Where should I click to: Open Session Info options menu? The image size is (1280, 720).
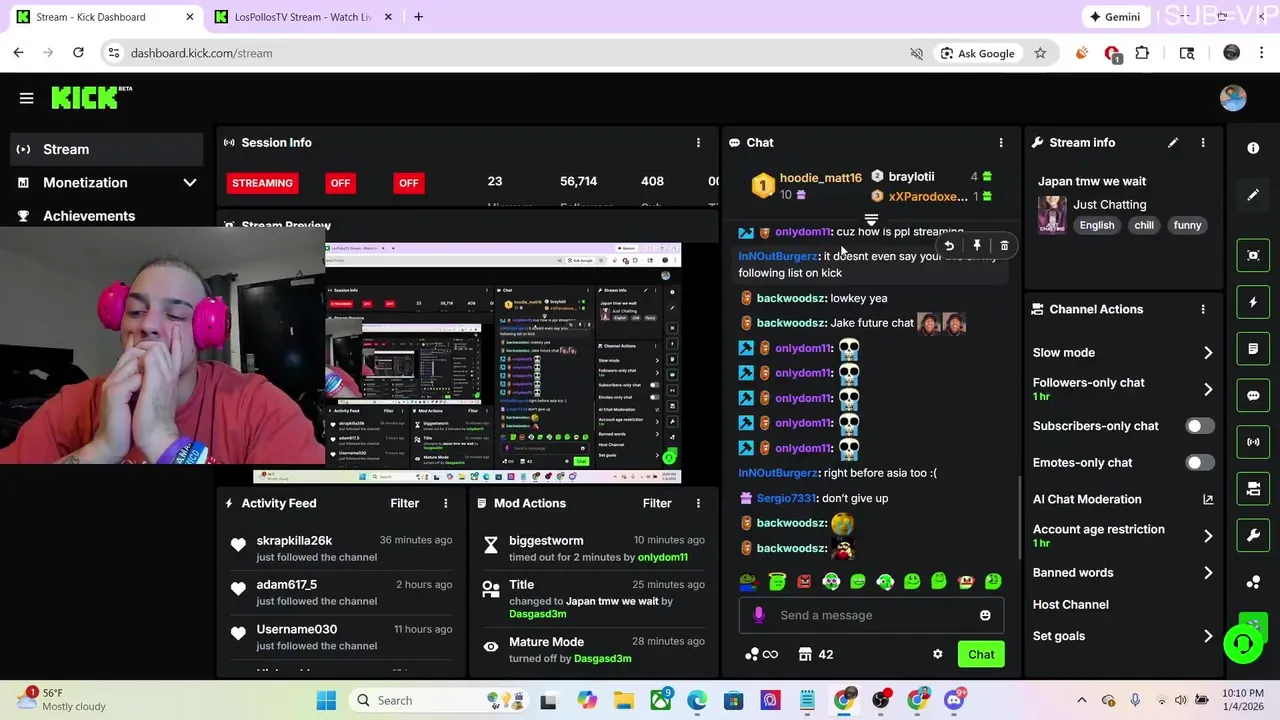point(698,143)
